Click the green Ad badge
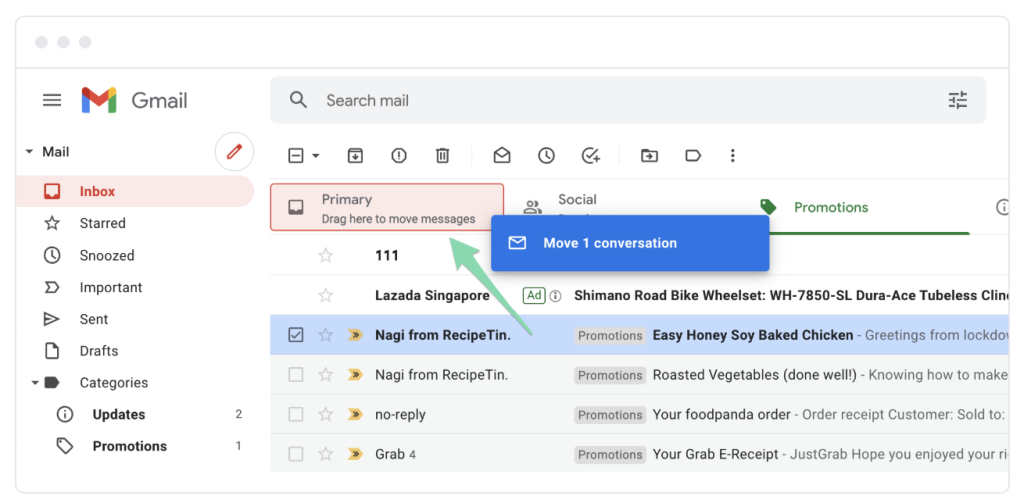 click(534, 295)
